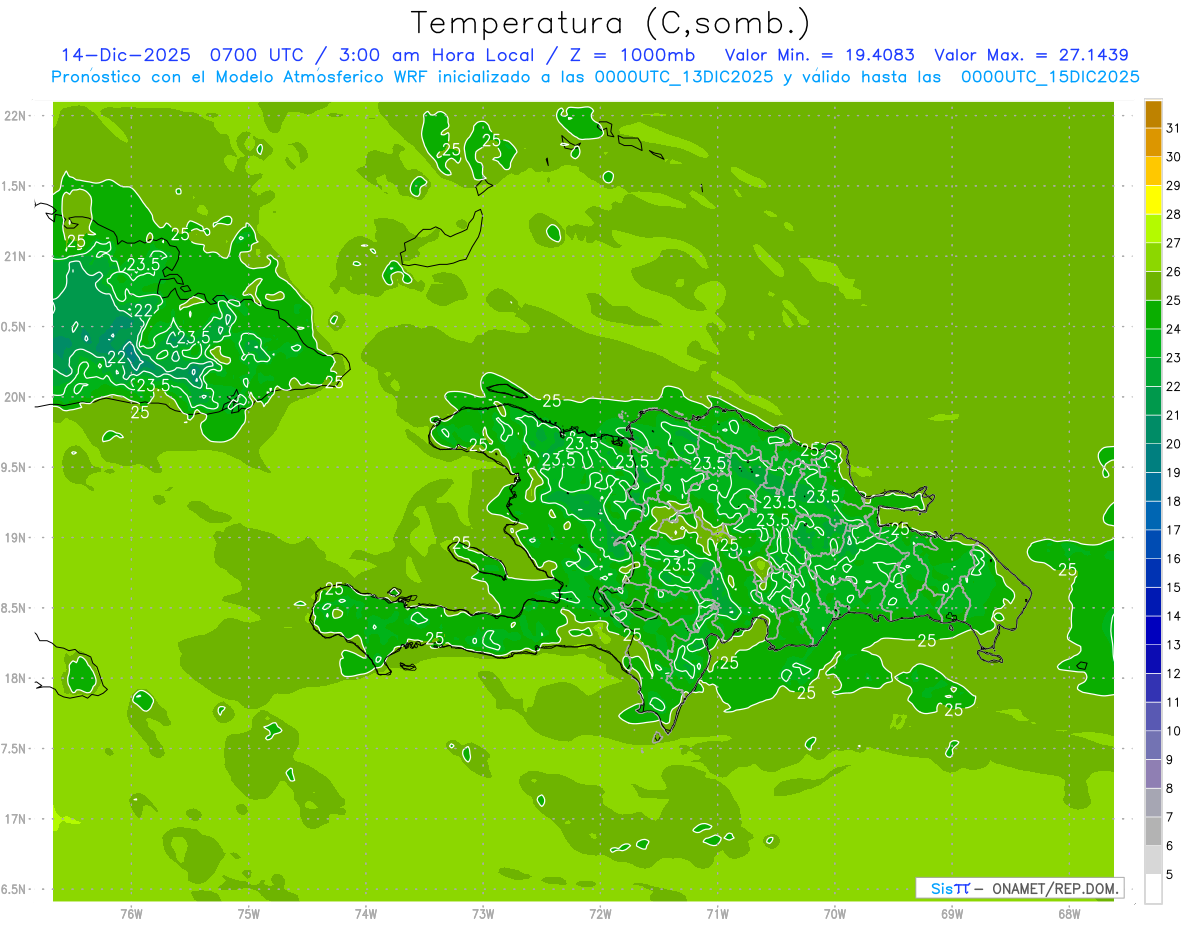Screen dimensions: 1200x927
Task: Click the longitude axis label "75W"
Action: [x=248, y=914]
